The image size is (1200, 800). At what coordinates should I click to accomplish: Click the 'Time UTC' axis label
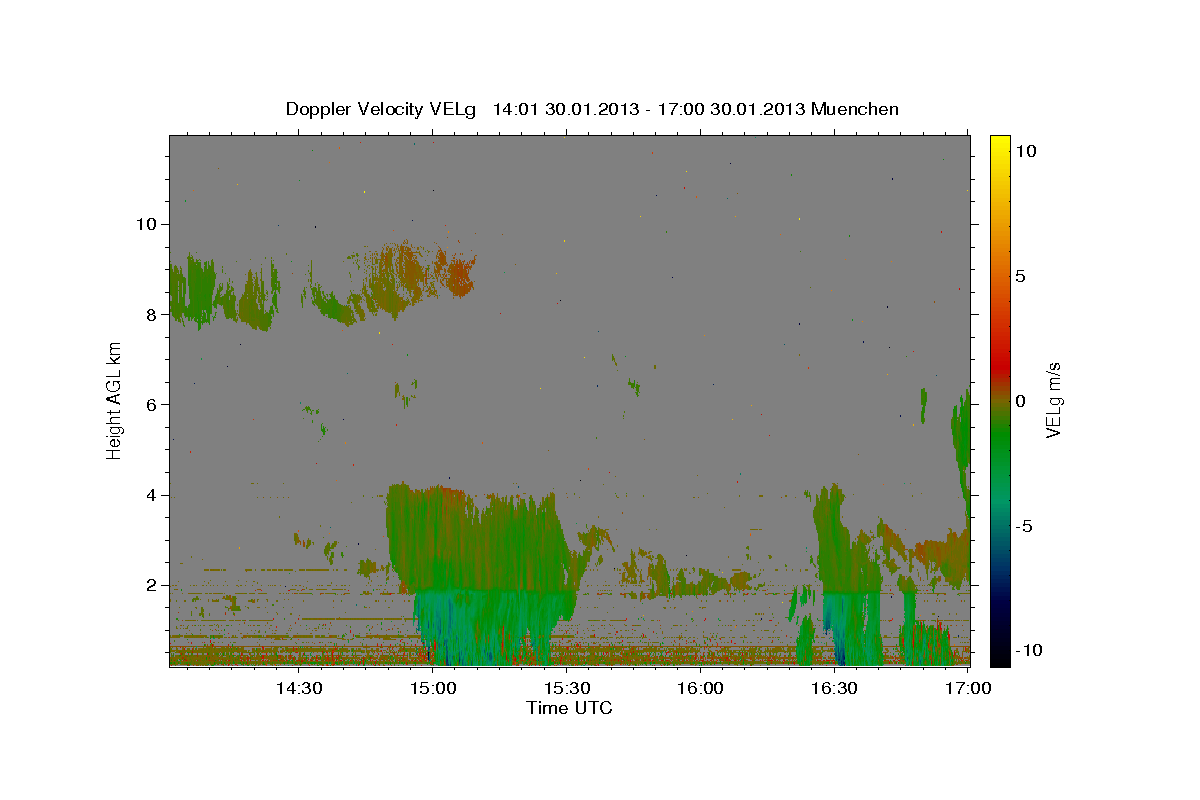pyautogui.click(x=569, y=708)
